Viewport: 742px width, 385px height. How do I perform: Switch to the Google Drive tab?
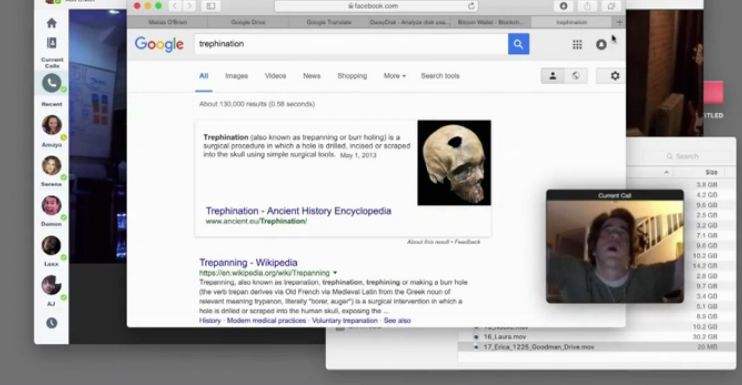click(248, 22)
